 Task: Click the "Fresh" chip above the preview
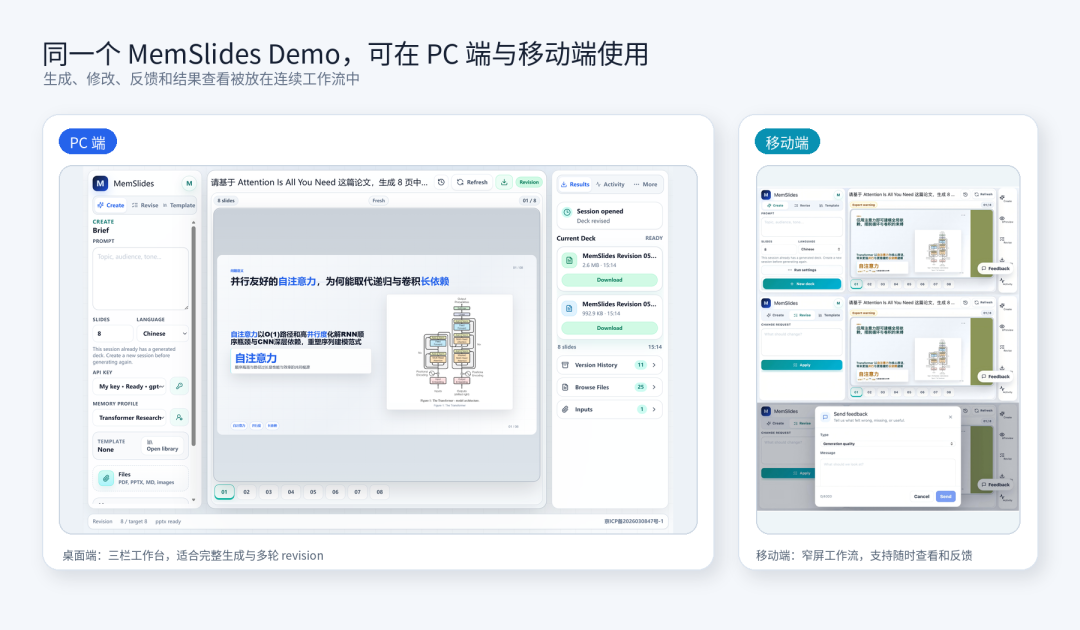click(x=379, y=200)
